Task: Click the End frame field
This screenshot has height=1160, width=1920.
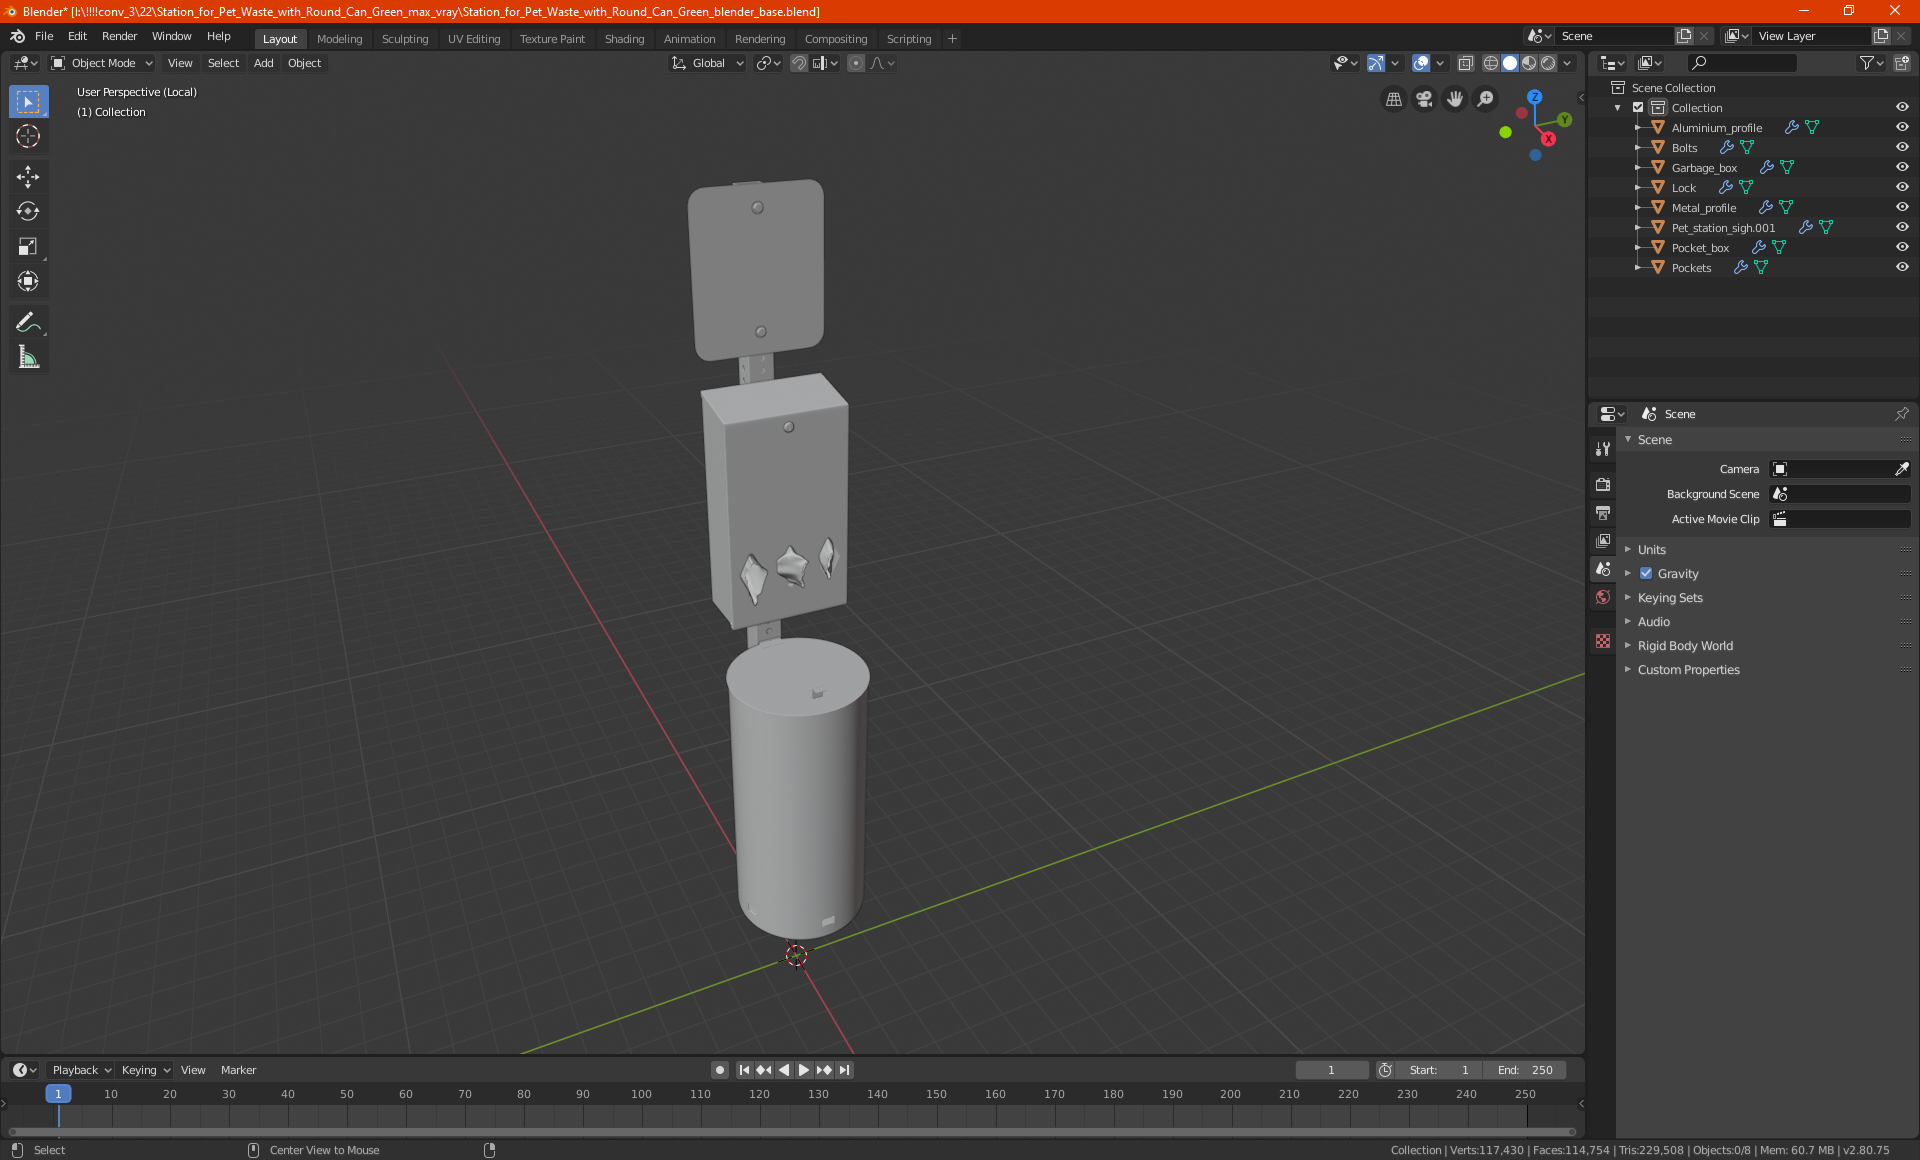Action: (1525, 1070)
